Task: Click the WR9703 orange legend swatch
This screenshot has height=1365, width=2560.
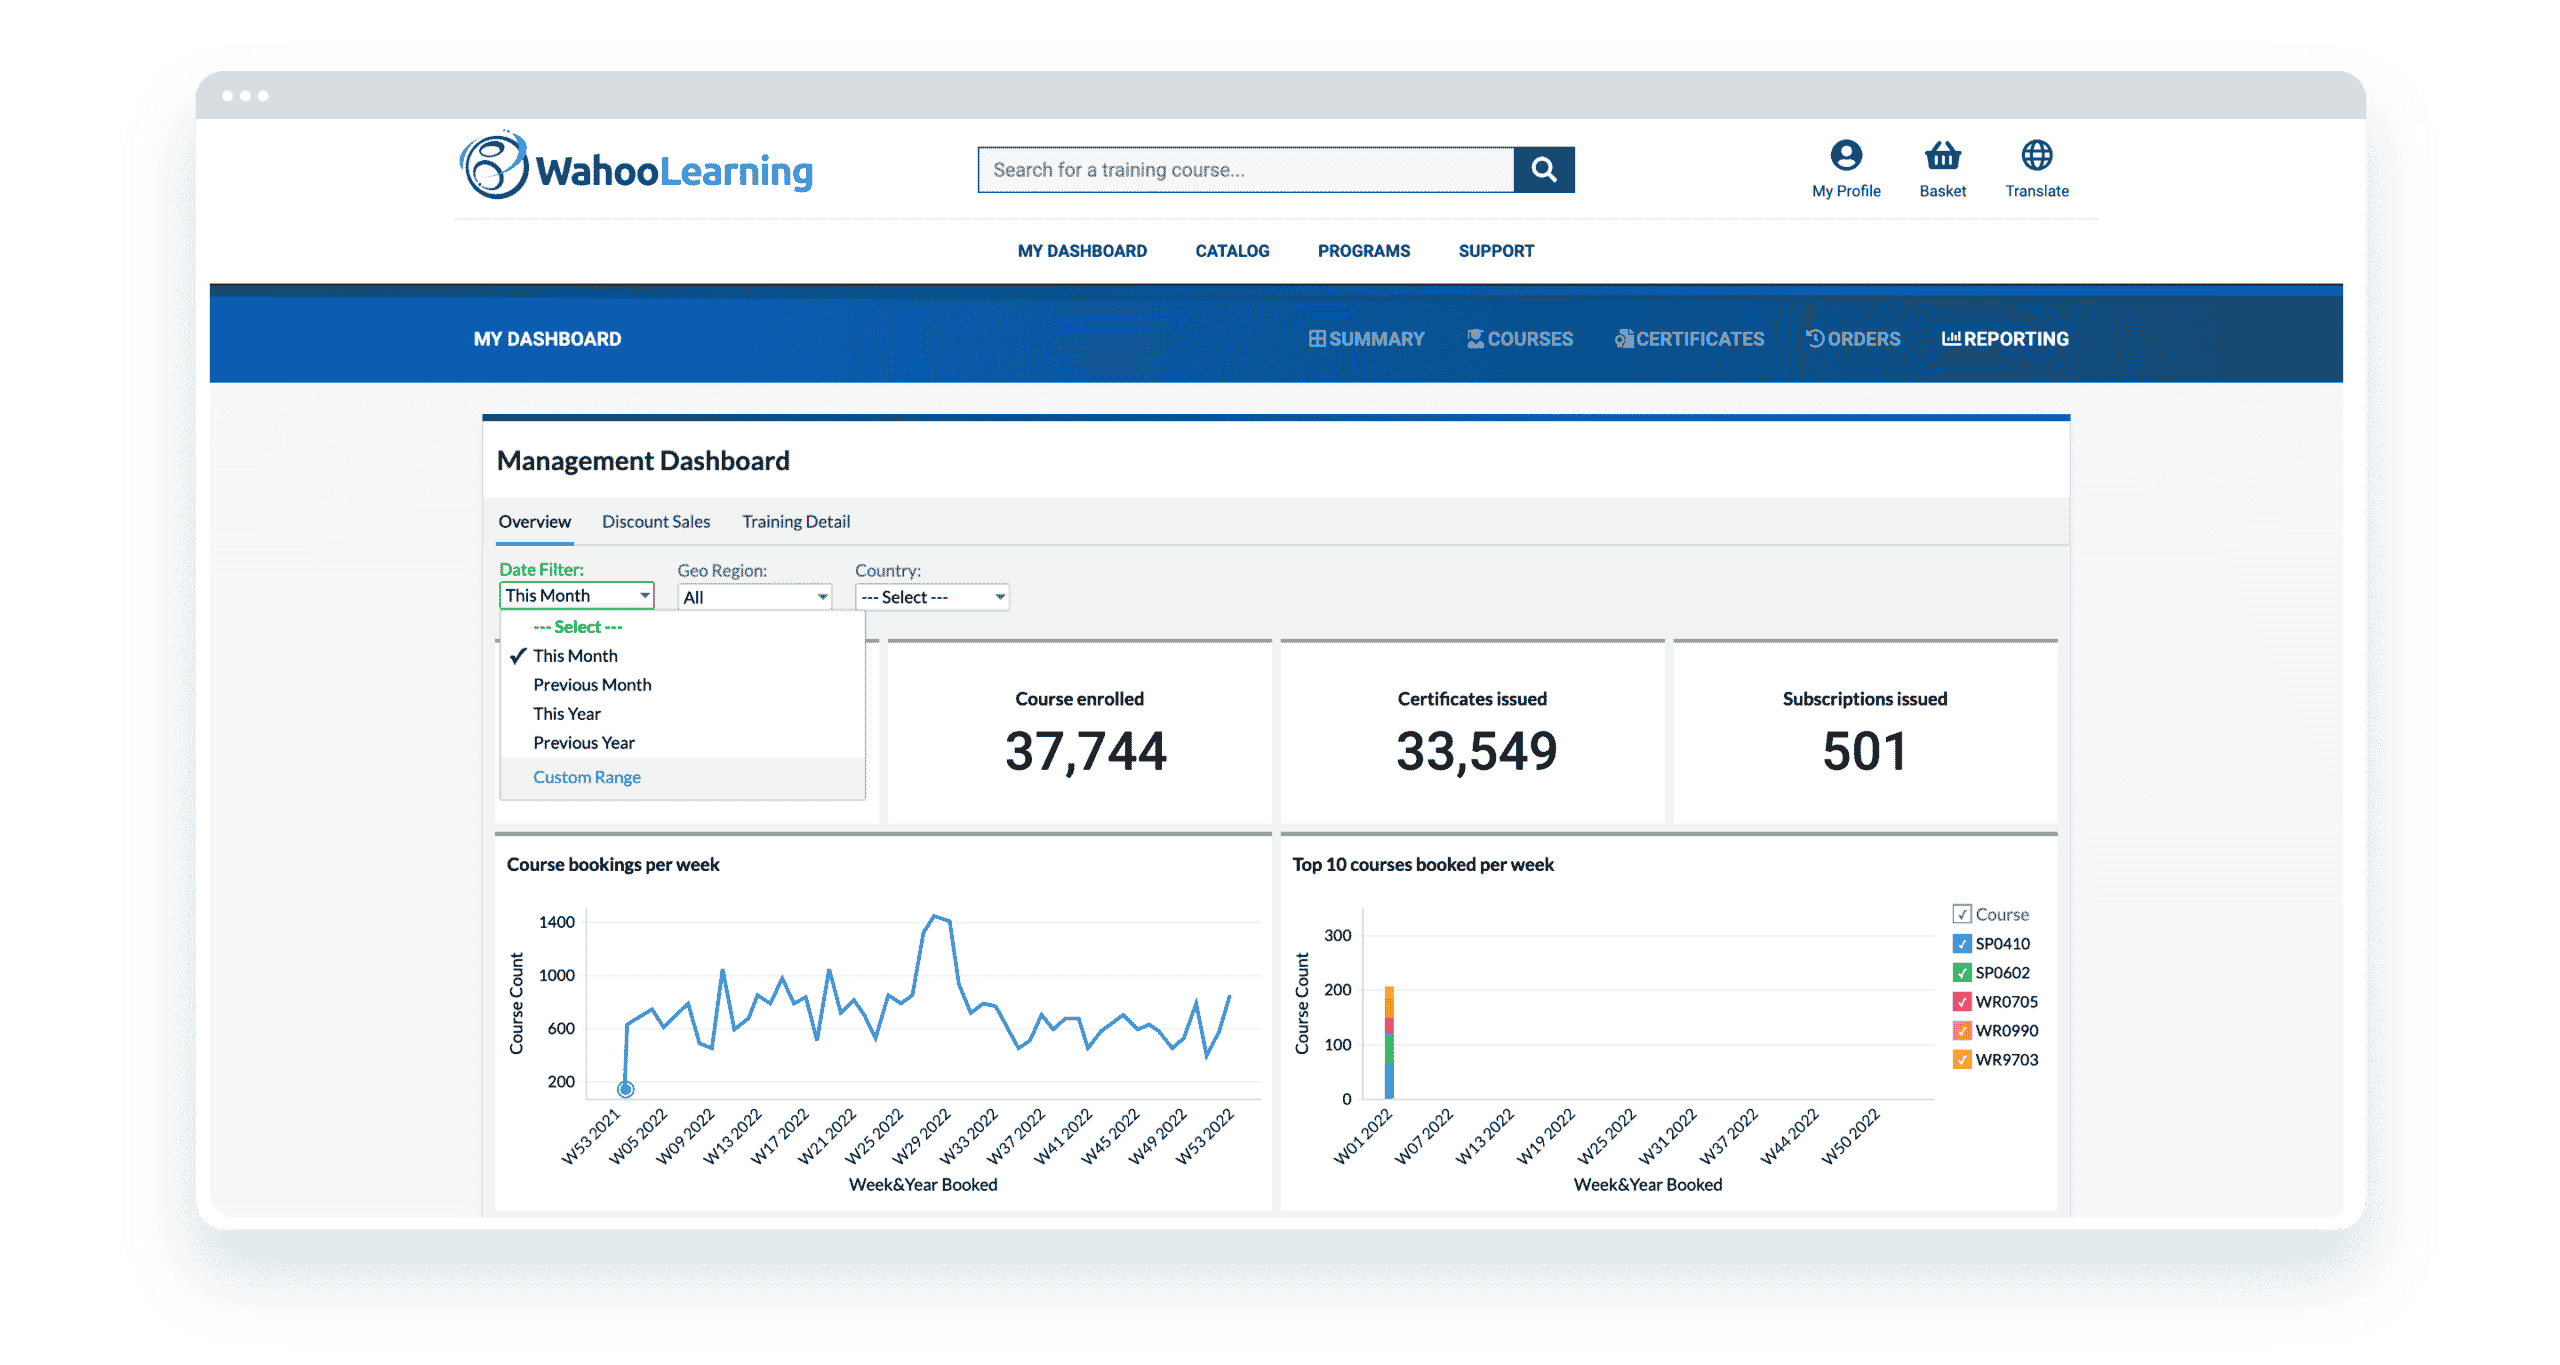Action: (1961, 1059)
